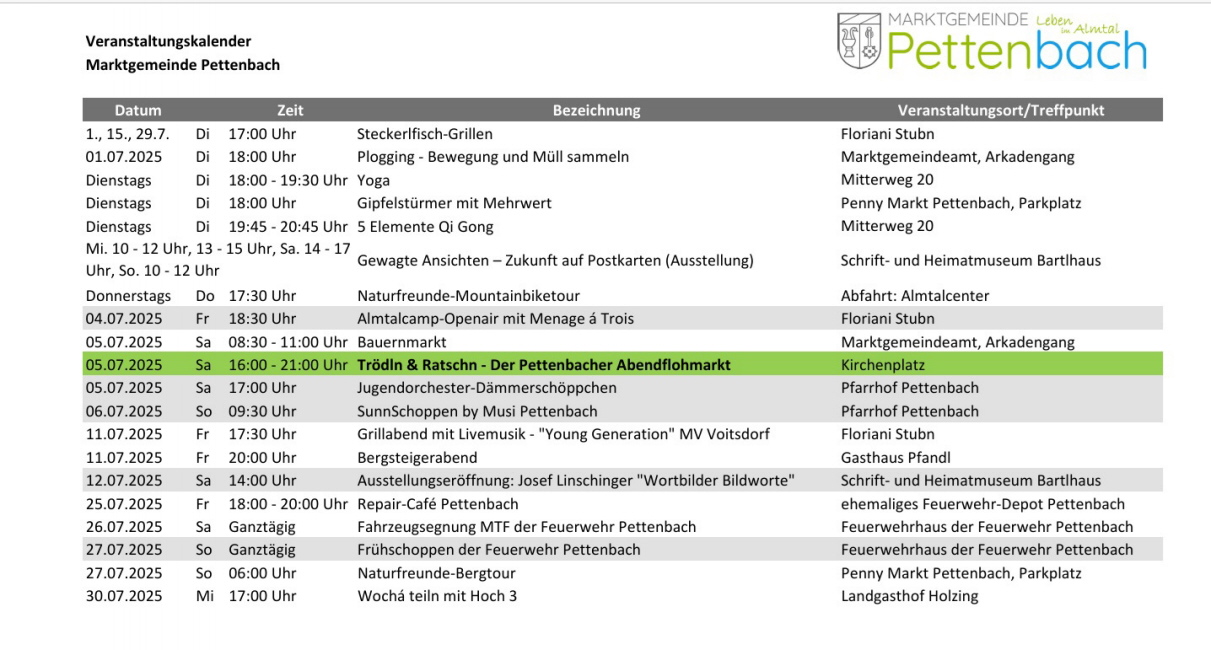Click "Naturfreunde-Mountainbiketour" event
This screenshot has width=1211, height=650.
coord(469,296)
